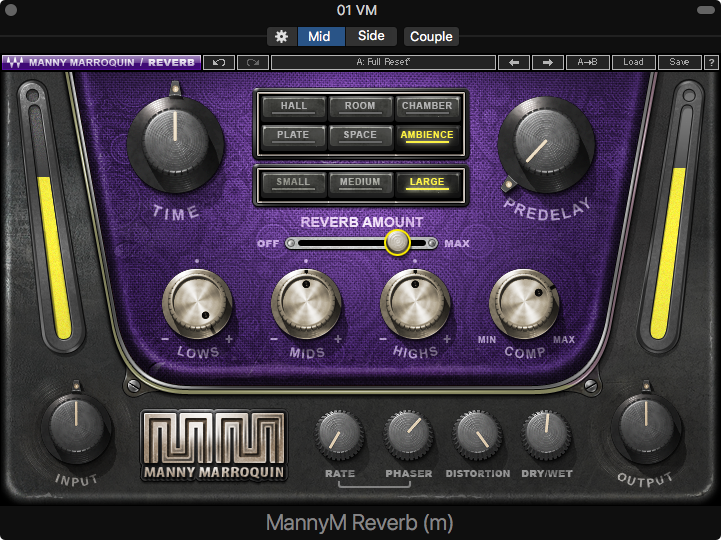Click the pill-shaped button at window top-right

tap(706, 10)
